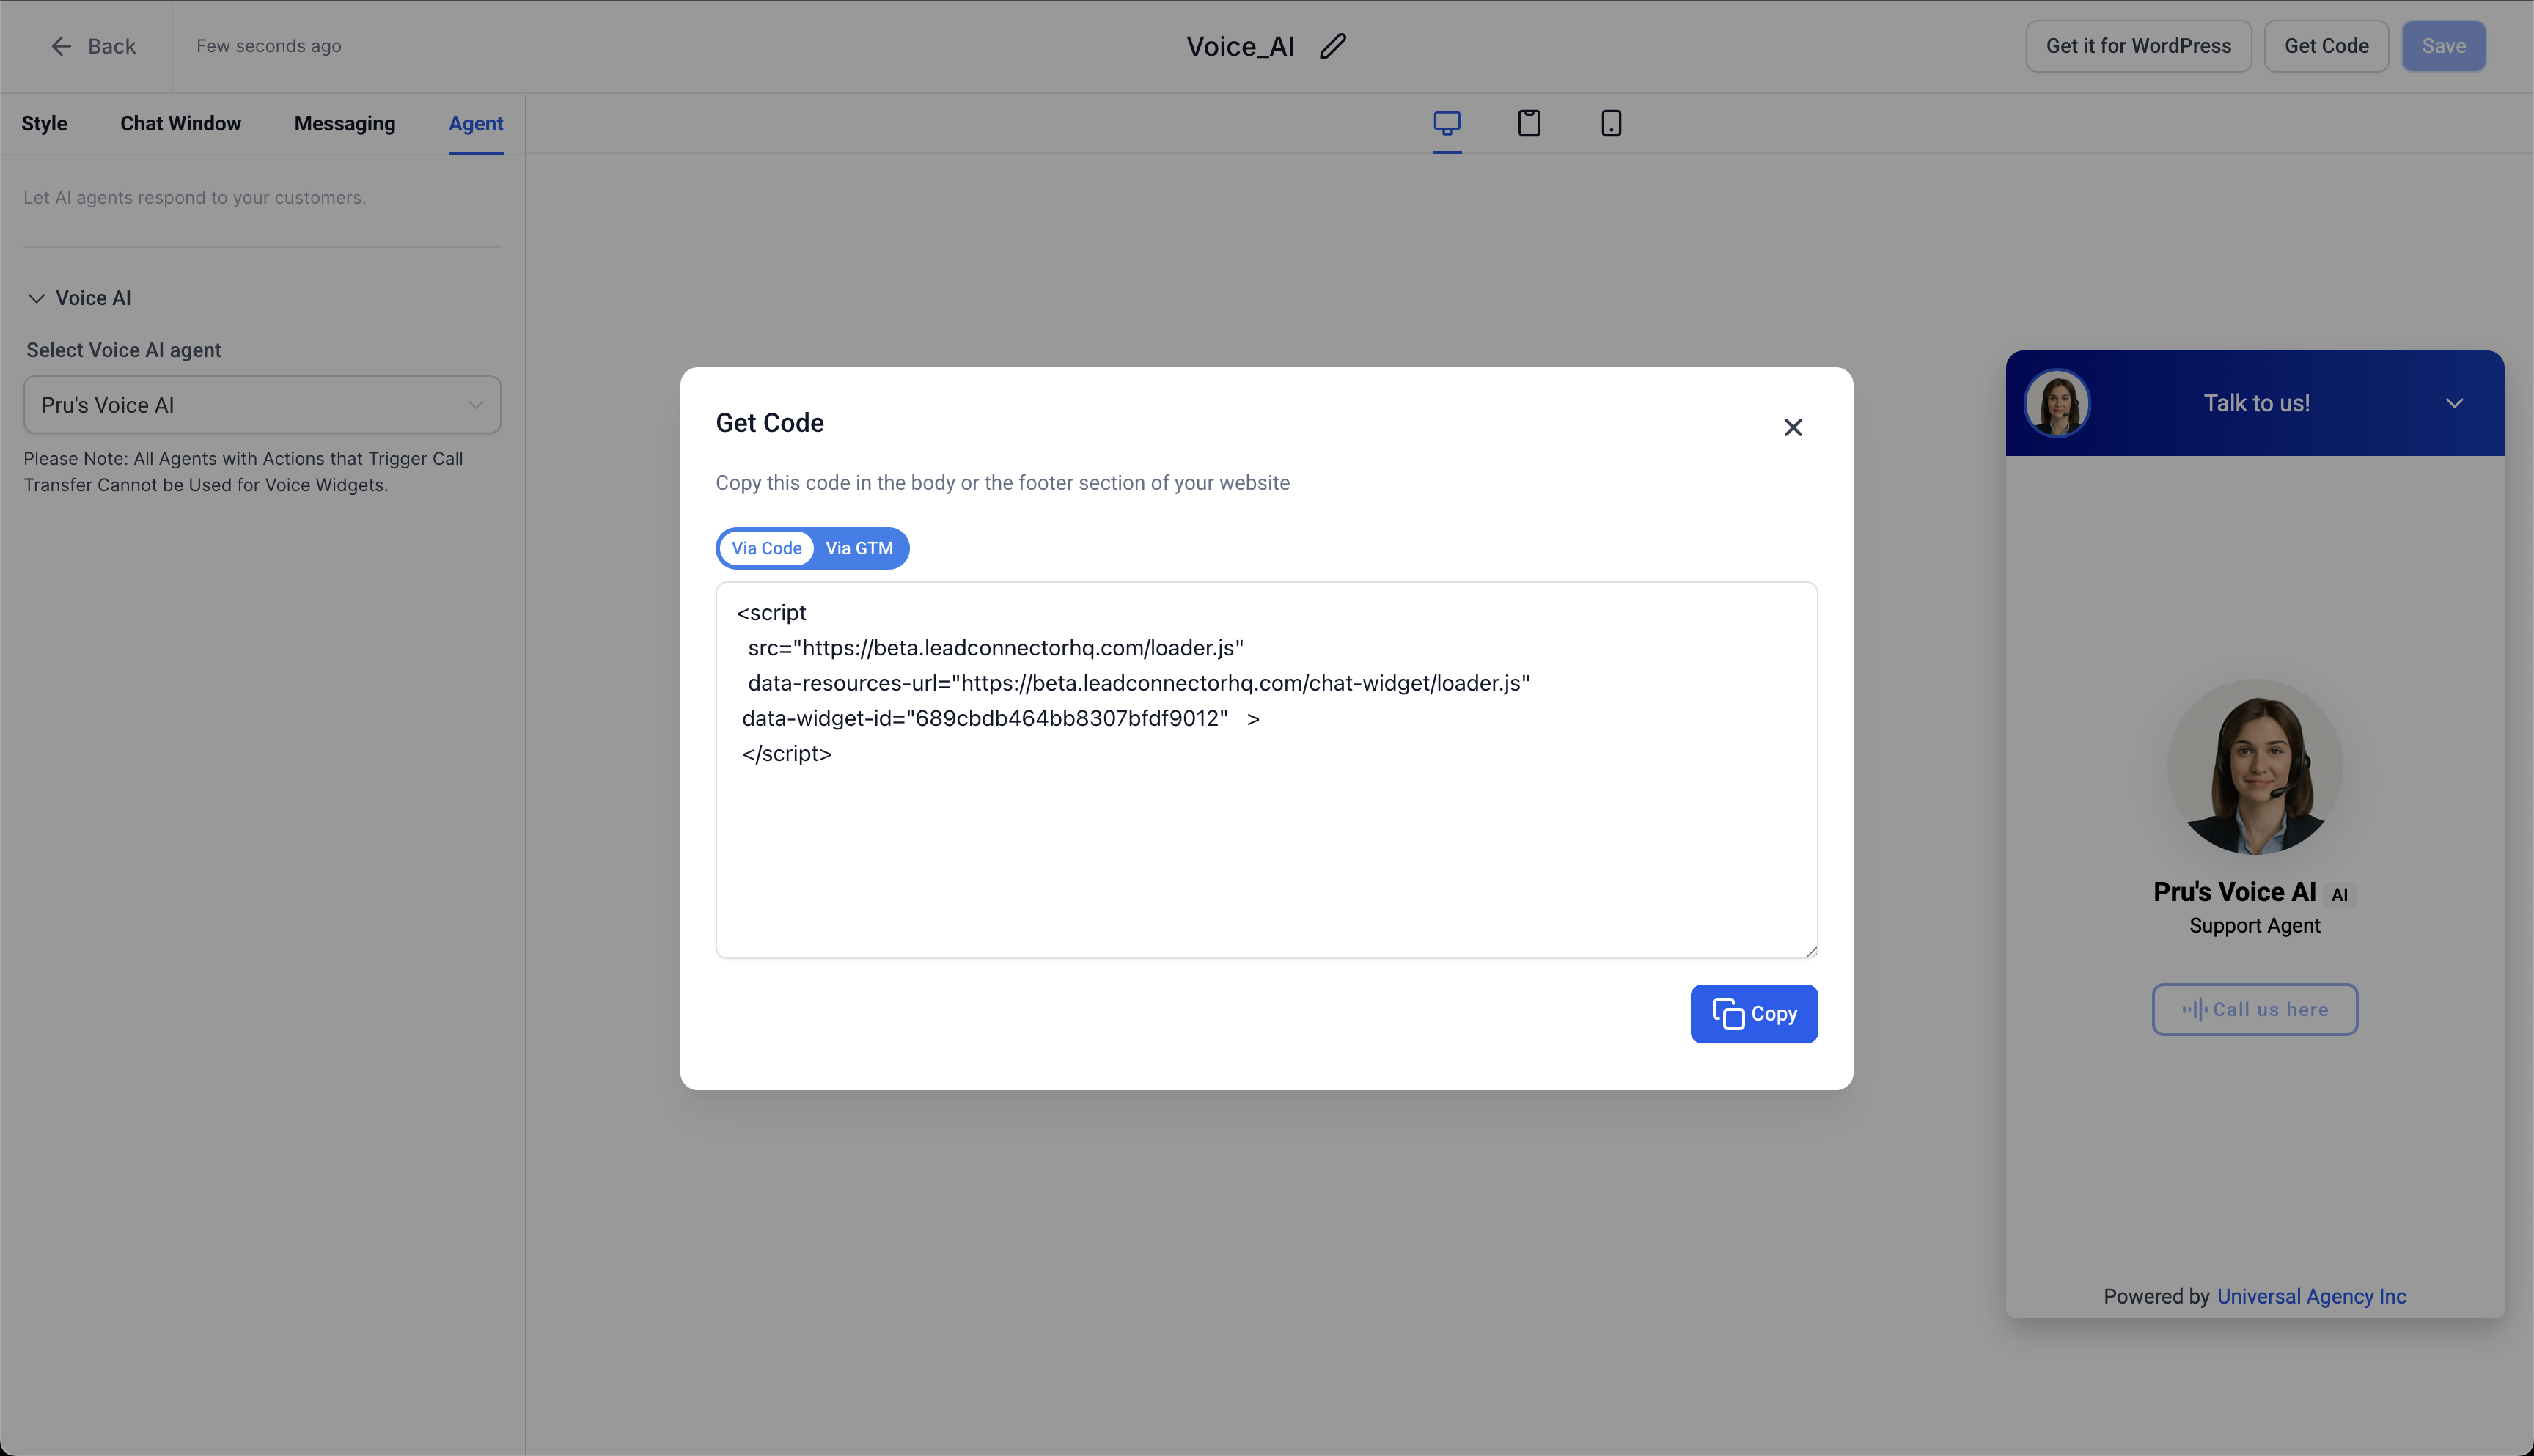Select the Via Code toggle option
The width and height of the screenshot is (2534, 1456).
pyautogui.click(x=766, y=548)
